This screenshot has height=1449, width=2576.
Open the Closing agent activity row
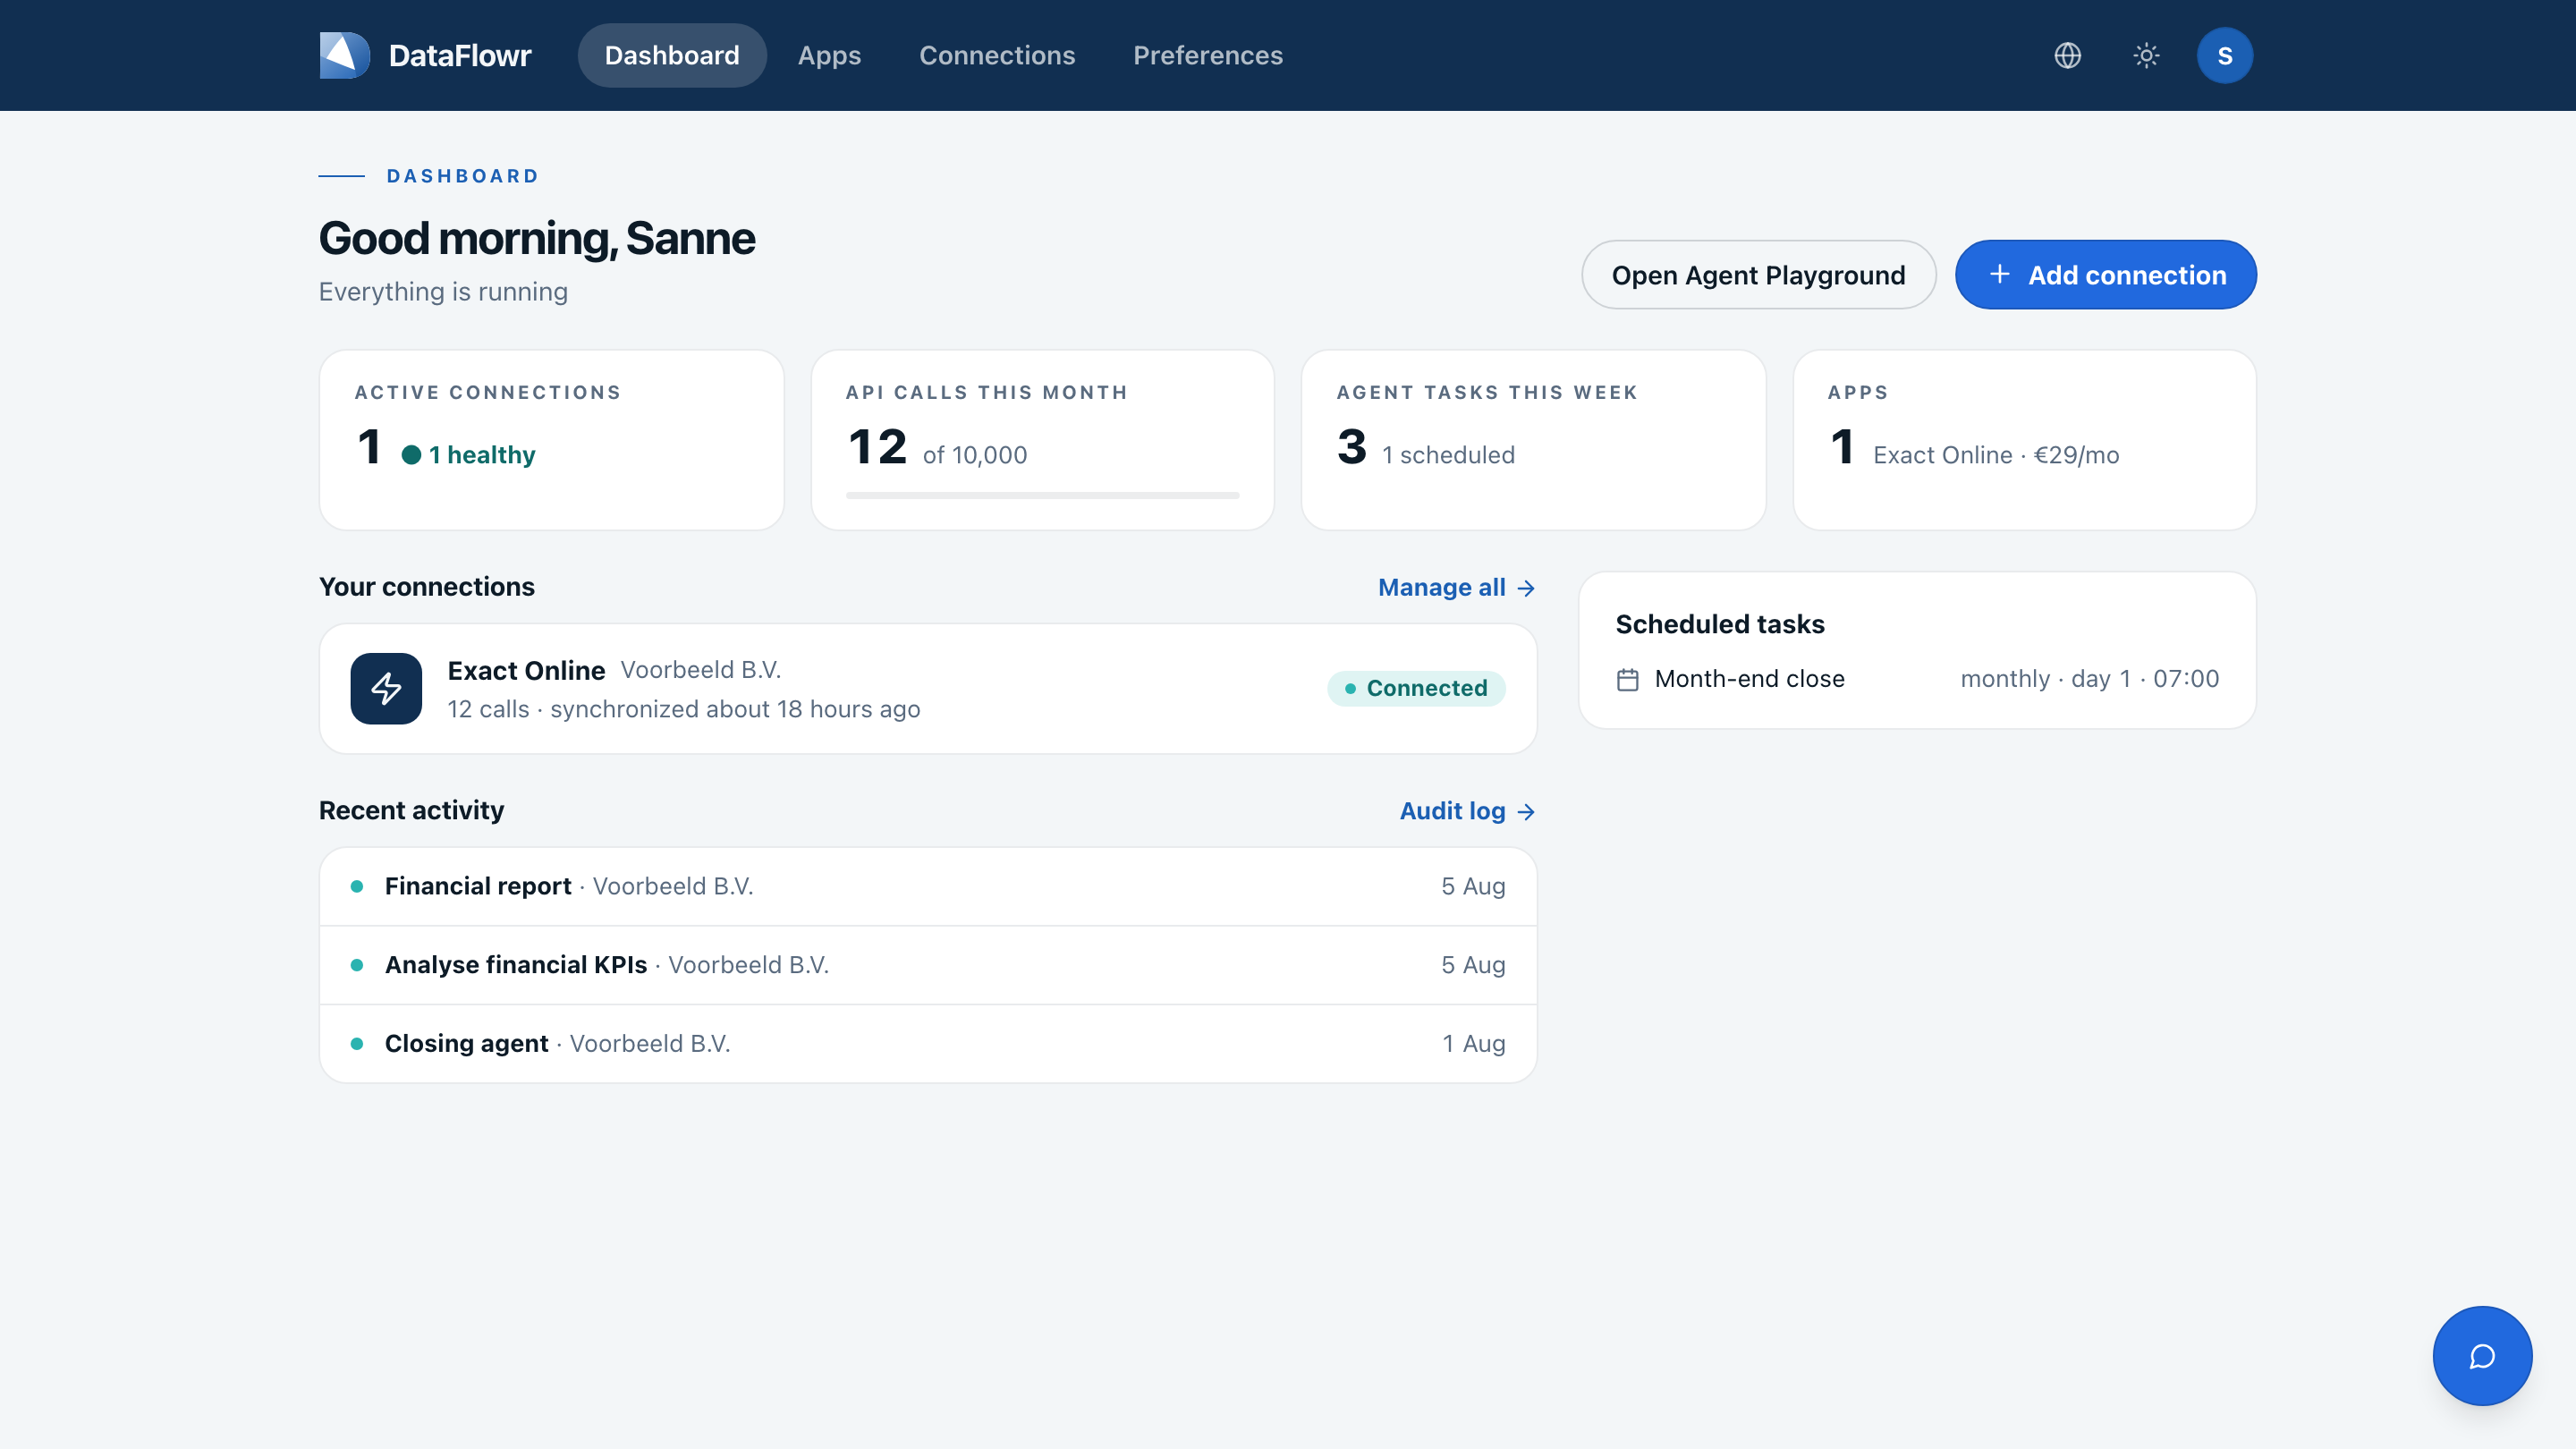pos(927,1043)
